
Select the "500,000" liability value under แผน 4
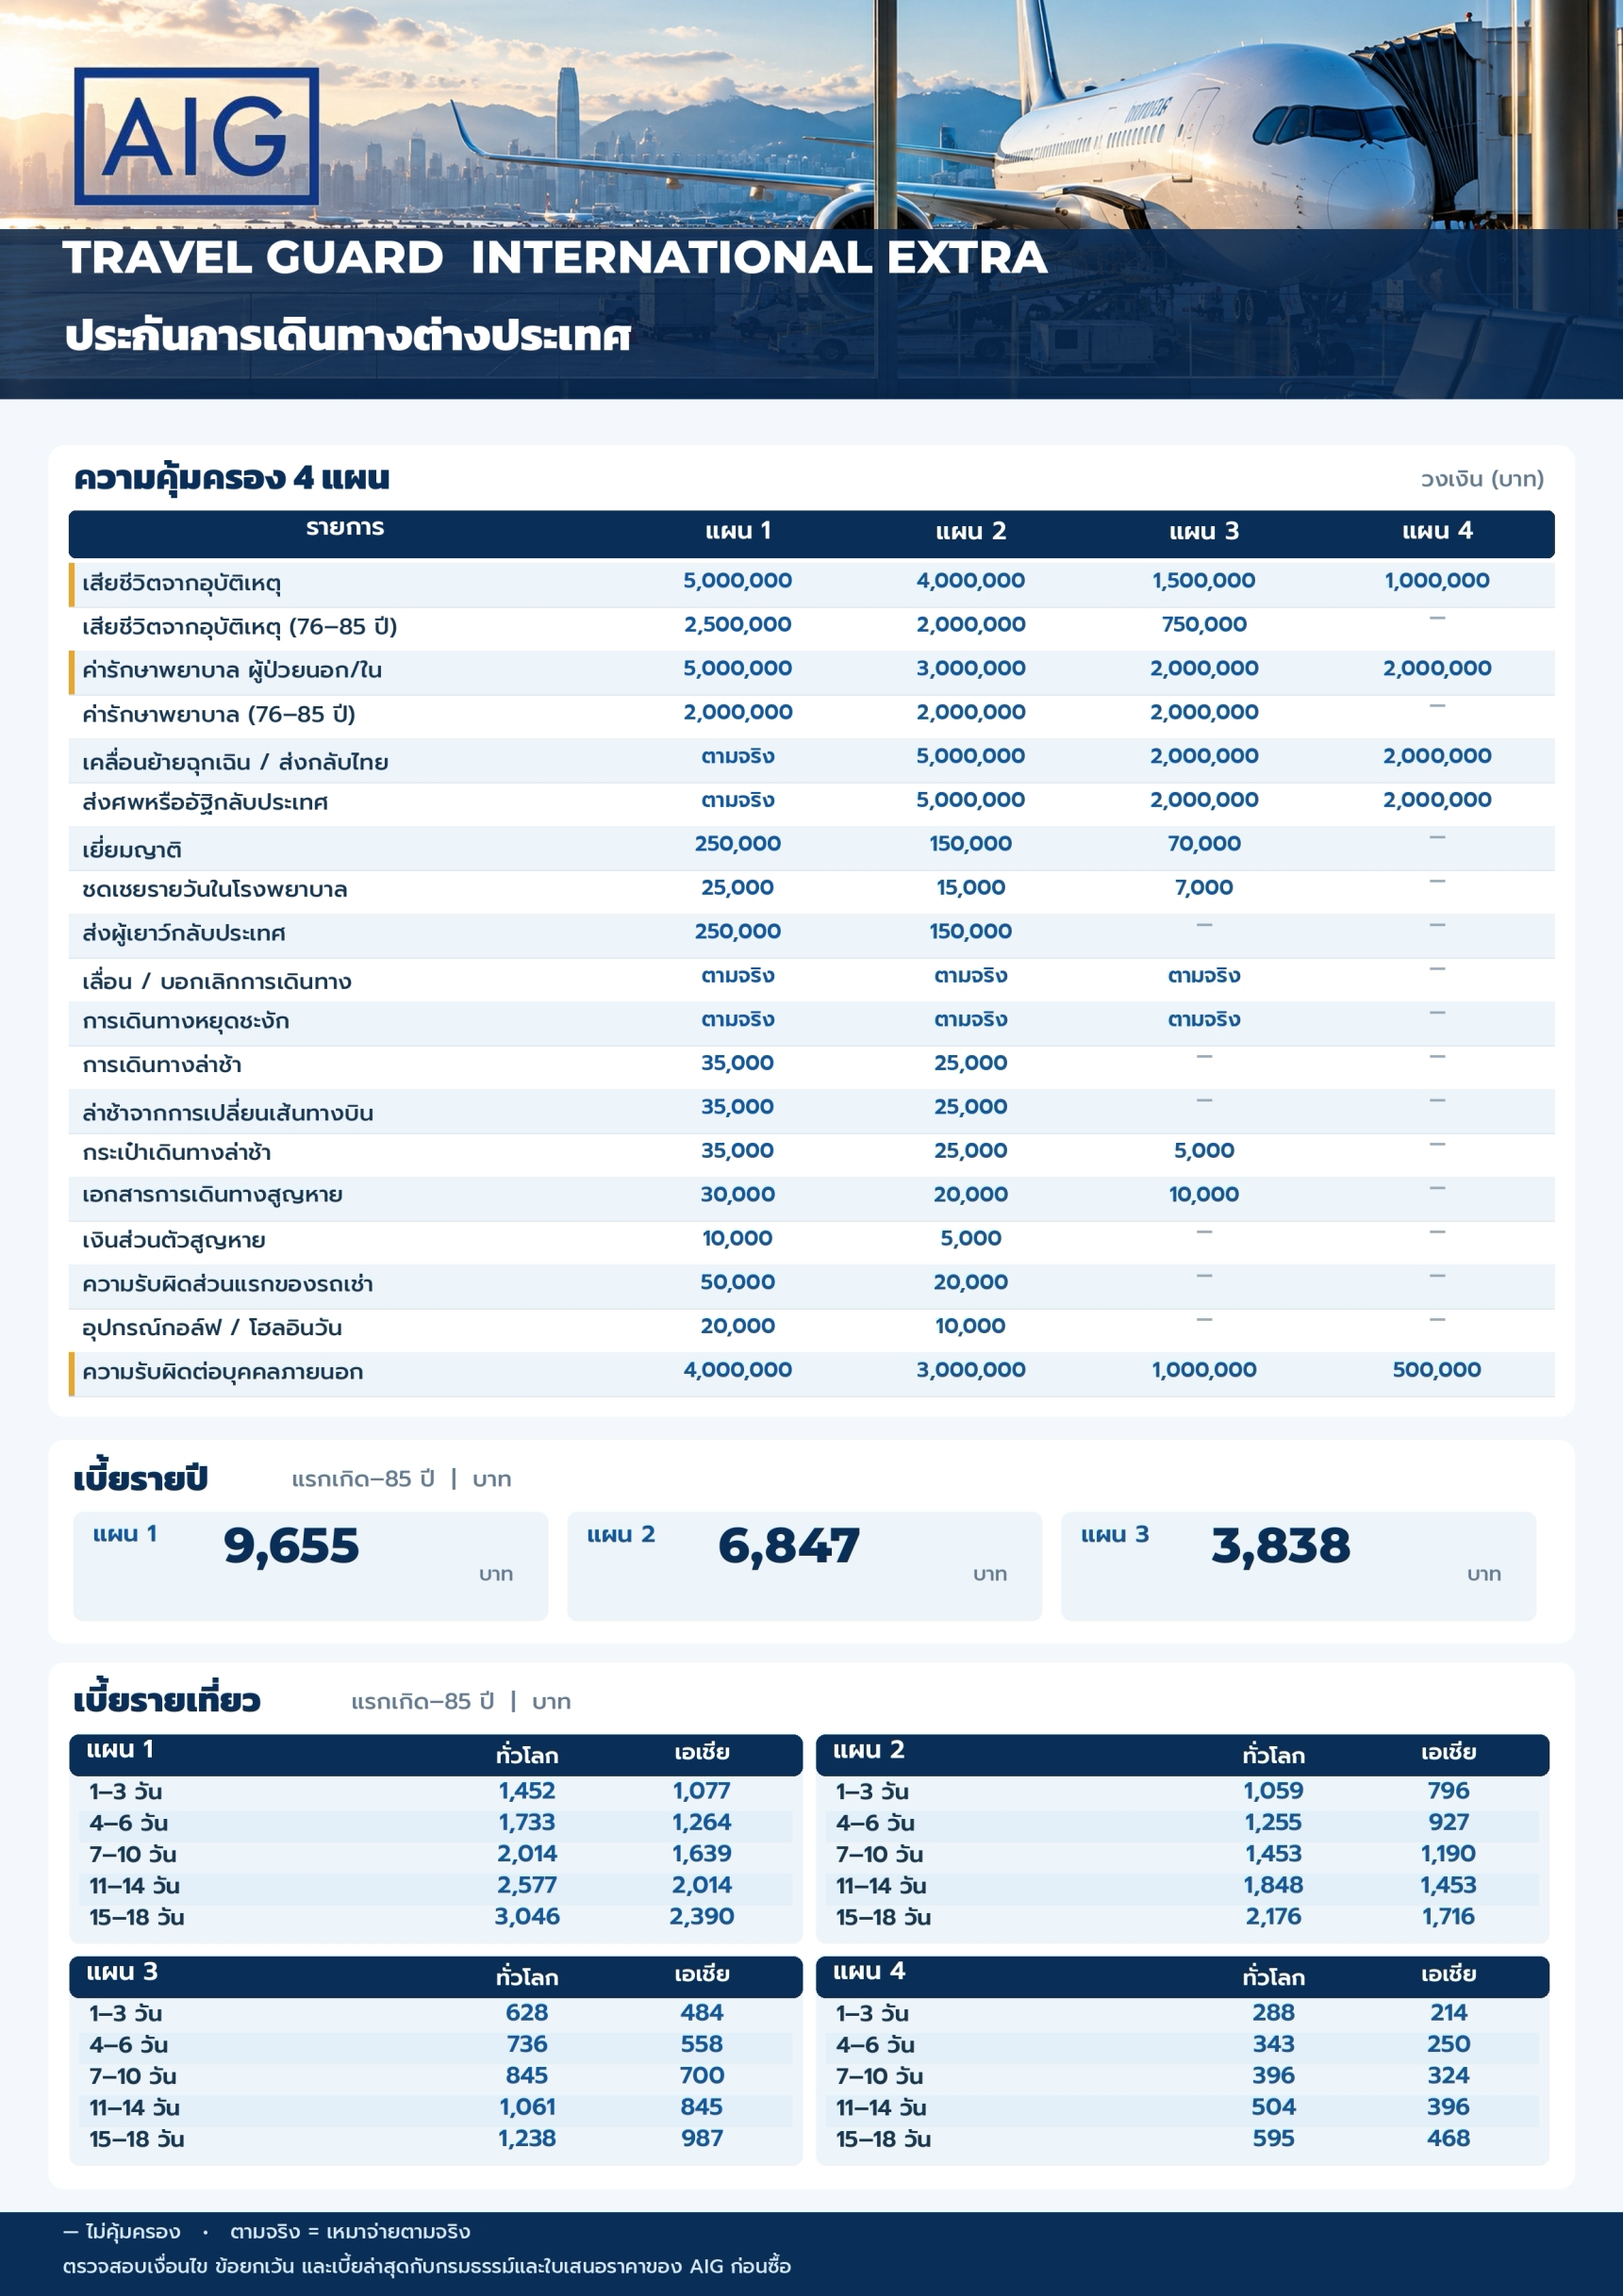point(1437,1370)
